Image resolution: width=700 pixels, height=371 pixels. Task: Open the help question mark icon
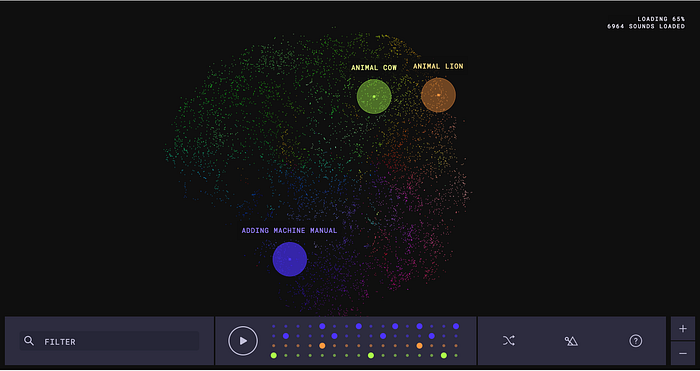click(636, 341)
